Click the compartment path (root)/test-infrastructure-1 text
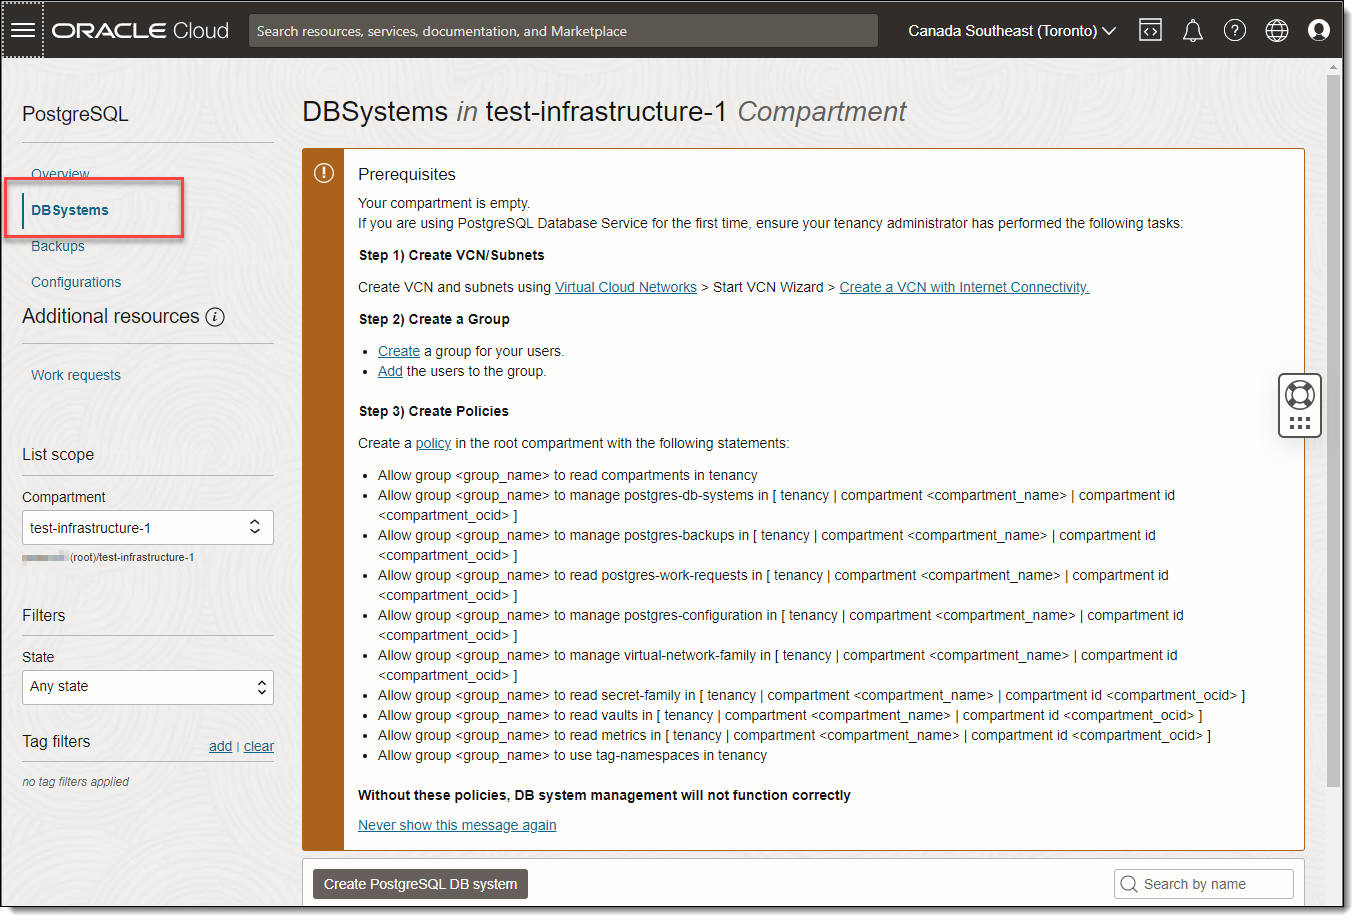 [x=132, y=557]
